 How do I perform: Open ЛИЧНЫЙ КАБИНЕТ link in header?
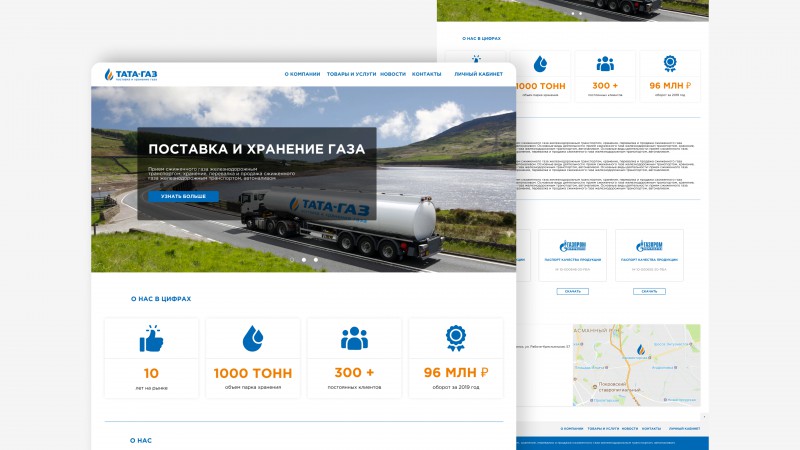coord(478,74)
